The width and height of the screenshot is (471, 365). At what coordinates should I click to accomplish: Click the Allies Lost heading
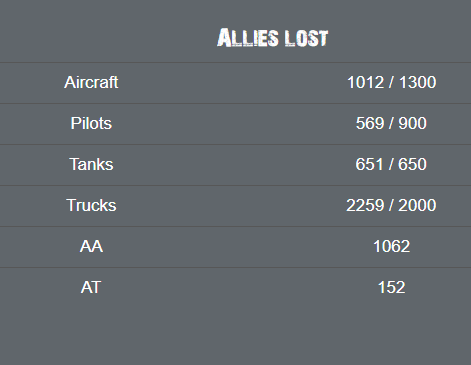point(273,38)
